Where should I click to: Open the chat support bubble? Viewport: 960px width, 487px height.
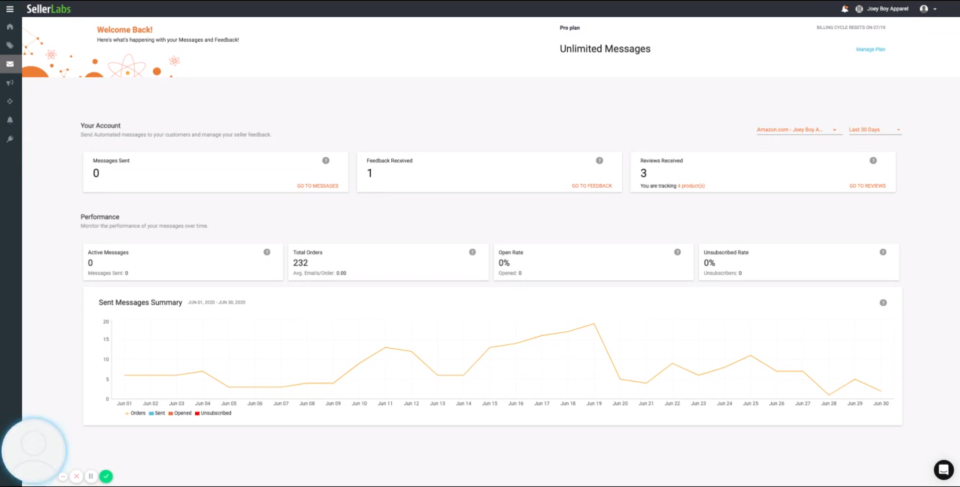pyautogui.click(x=943, y=469)
